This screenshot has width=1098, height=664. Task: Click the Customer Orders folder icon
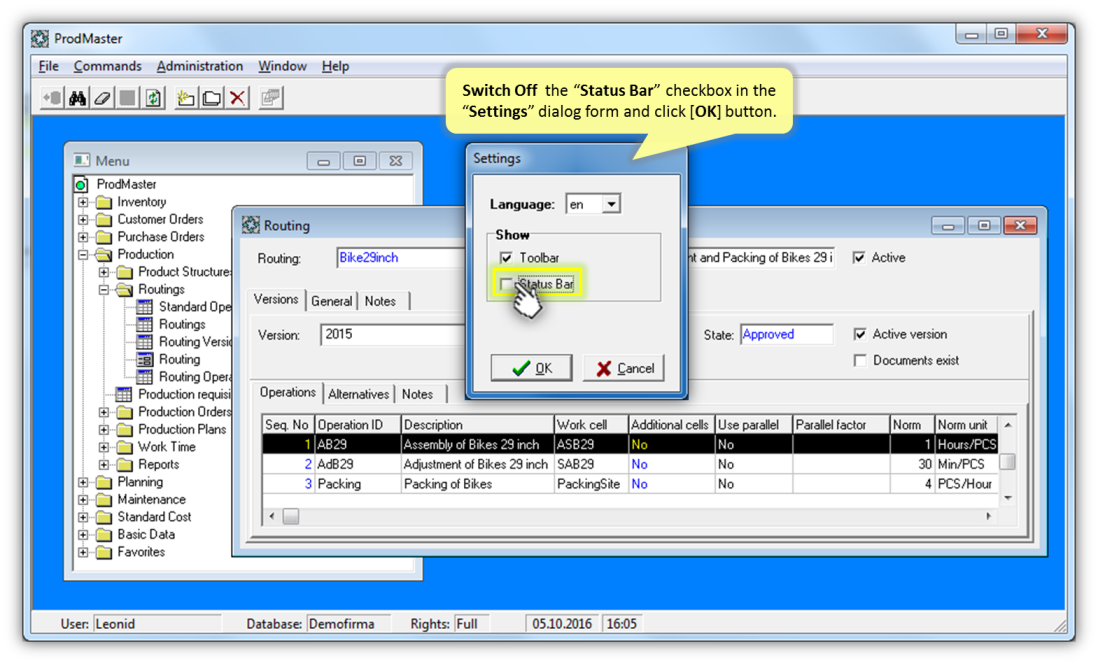click(104, 220)
